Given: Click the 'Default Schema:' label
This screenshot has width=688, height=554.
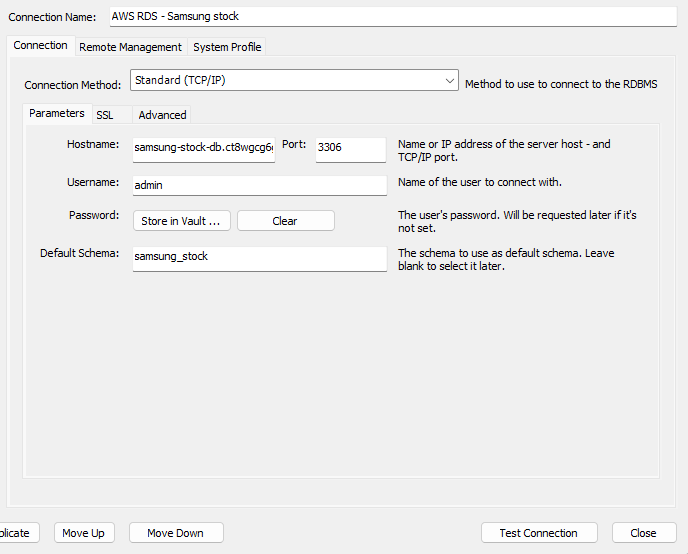Looking at the screenshot, I should pos(79,253).
